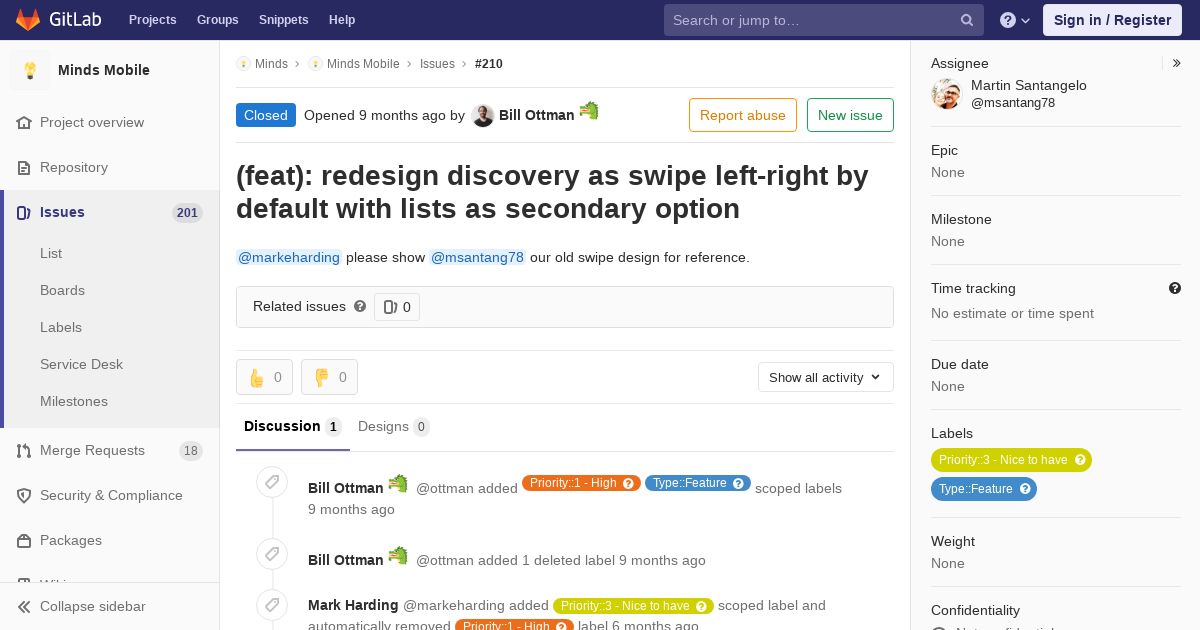
Task: Click the Collapse sidebar double-chevron icon
Action: click(x=24, y=606)
